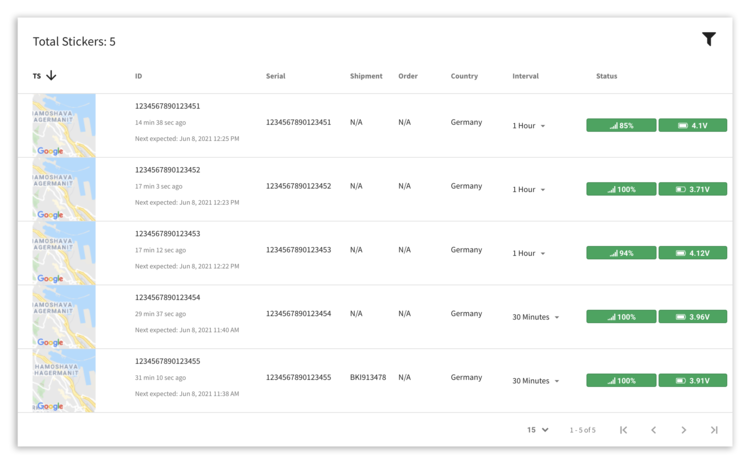Go to first page of results
750x464 pixels.
tap(623, 430)
